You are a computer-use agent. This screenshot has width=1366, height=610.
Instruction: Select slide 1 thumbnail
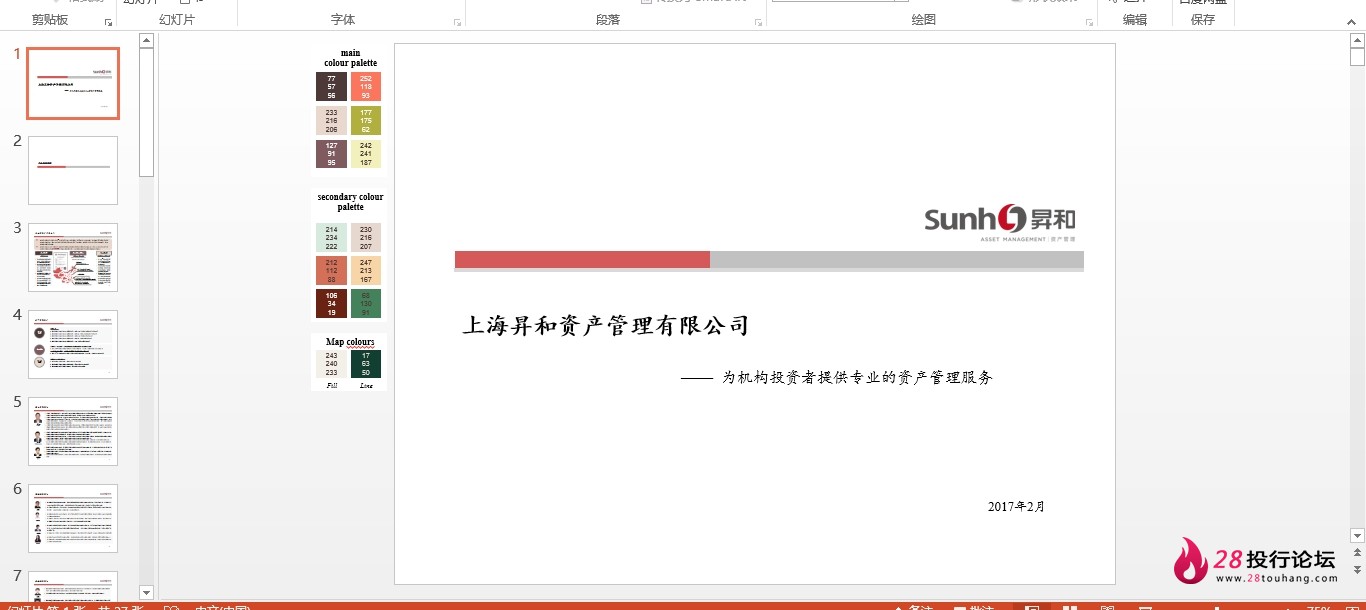coord(73,83)
